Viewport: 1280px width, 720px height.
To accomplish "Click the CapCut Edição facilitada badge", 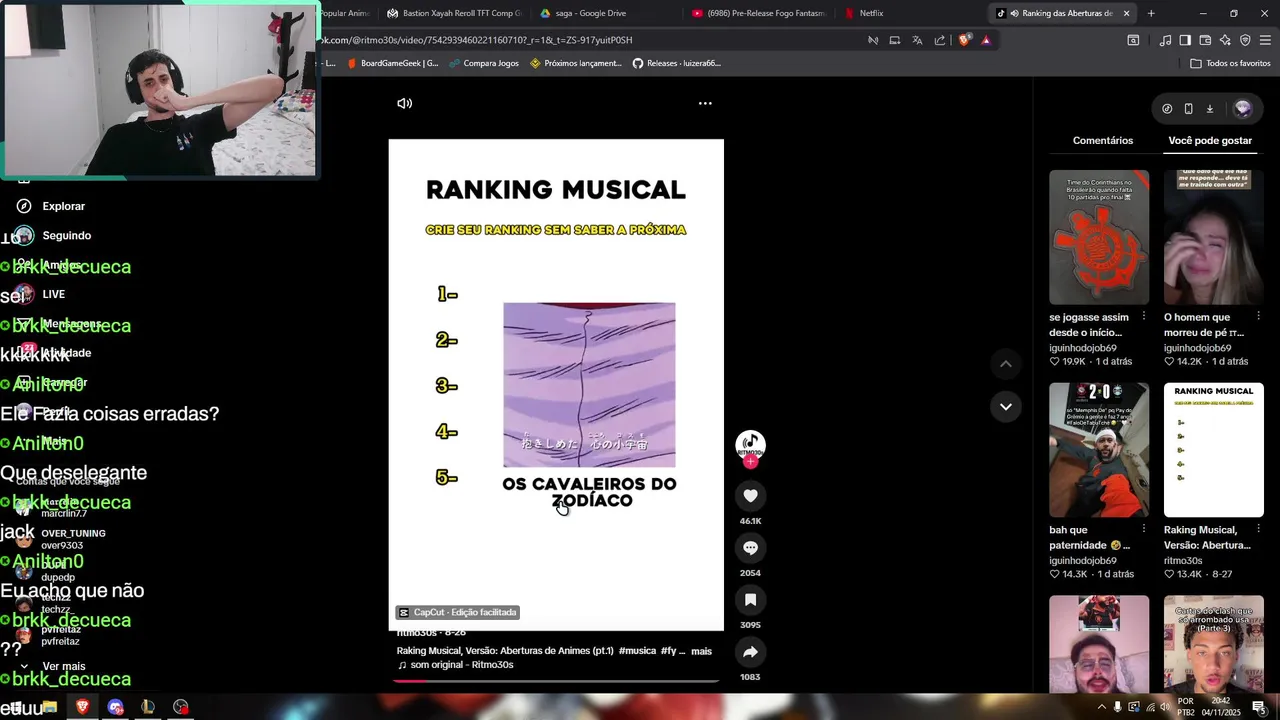I will [458, 612].
